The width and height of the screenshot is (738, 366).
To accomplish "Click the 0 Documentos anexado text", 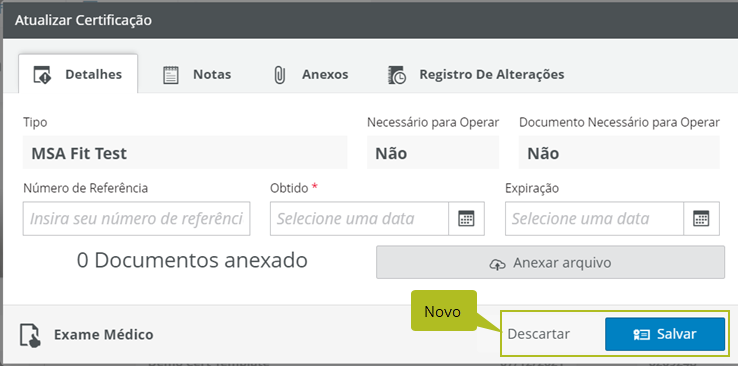I will point(192,260).
